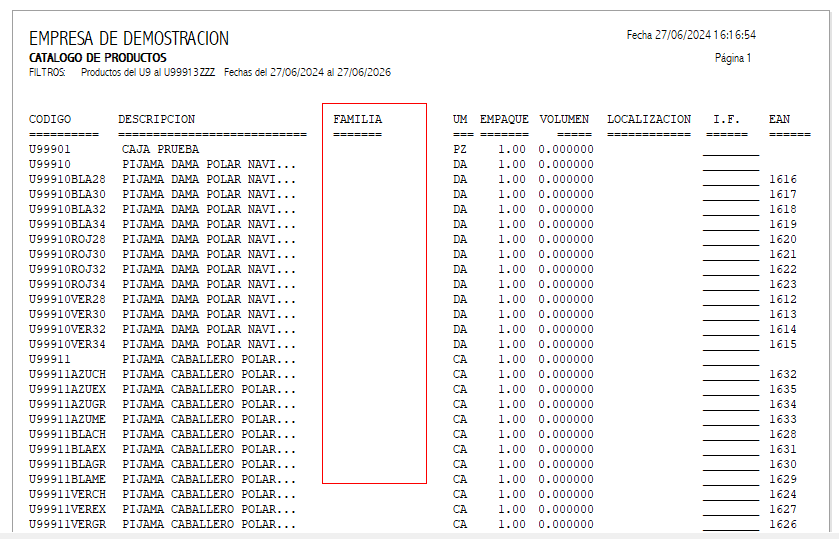Click the Fecha 27/06/2024 timestamp
The image size is (839, 539).
click(x=691, y=35)
